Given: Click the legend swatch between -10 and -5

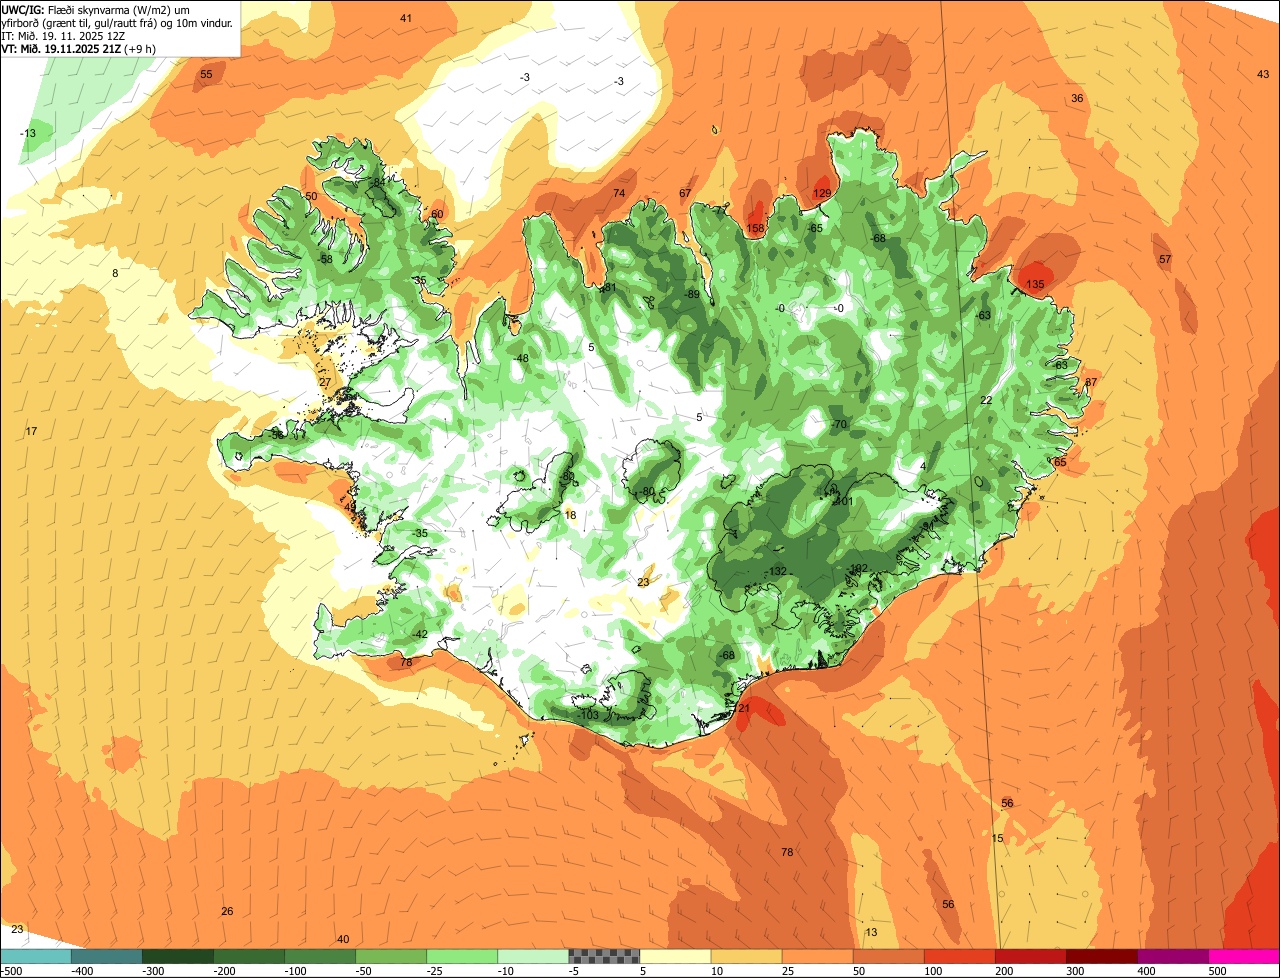Looking at the screenshot, I should [x=533, y=956].
